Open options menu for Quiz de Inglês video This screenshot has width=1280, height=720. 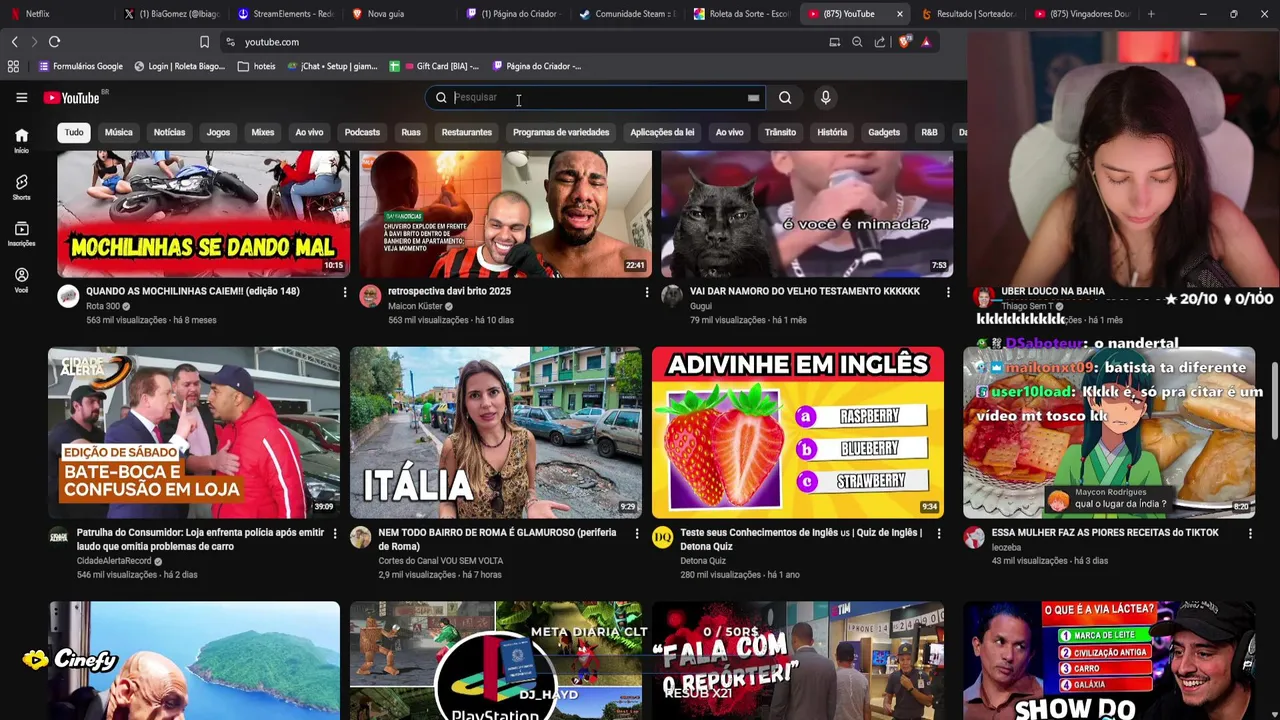point(938,534)
